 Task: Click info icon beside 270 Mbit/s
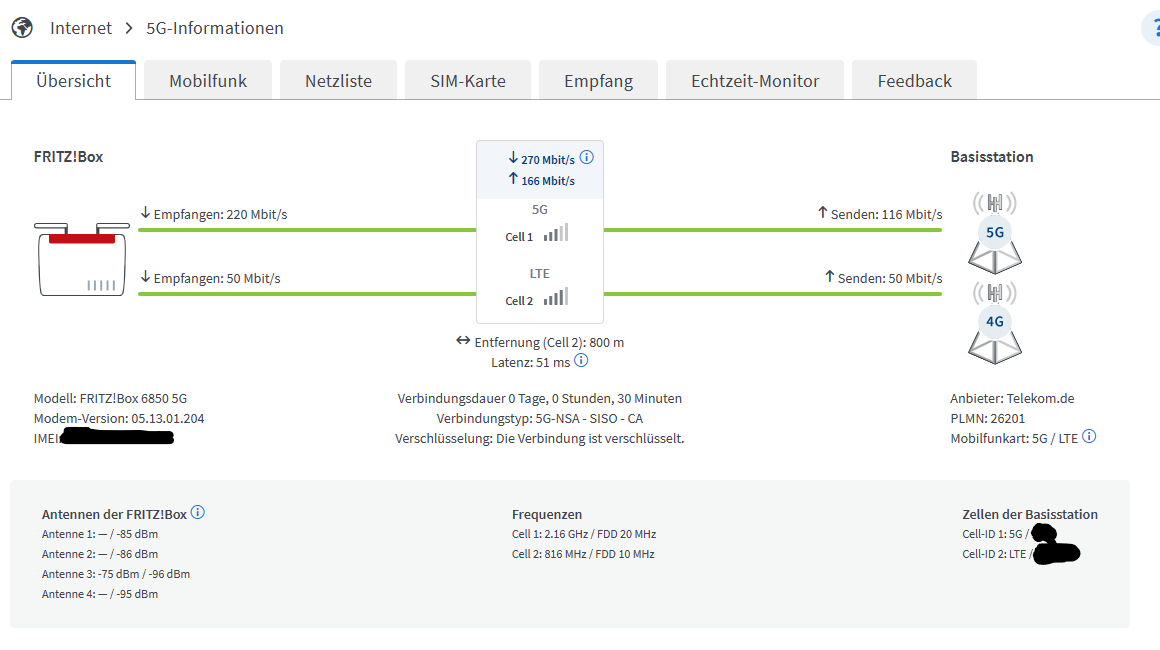coord(587,157)
